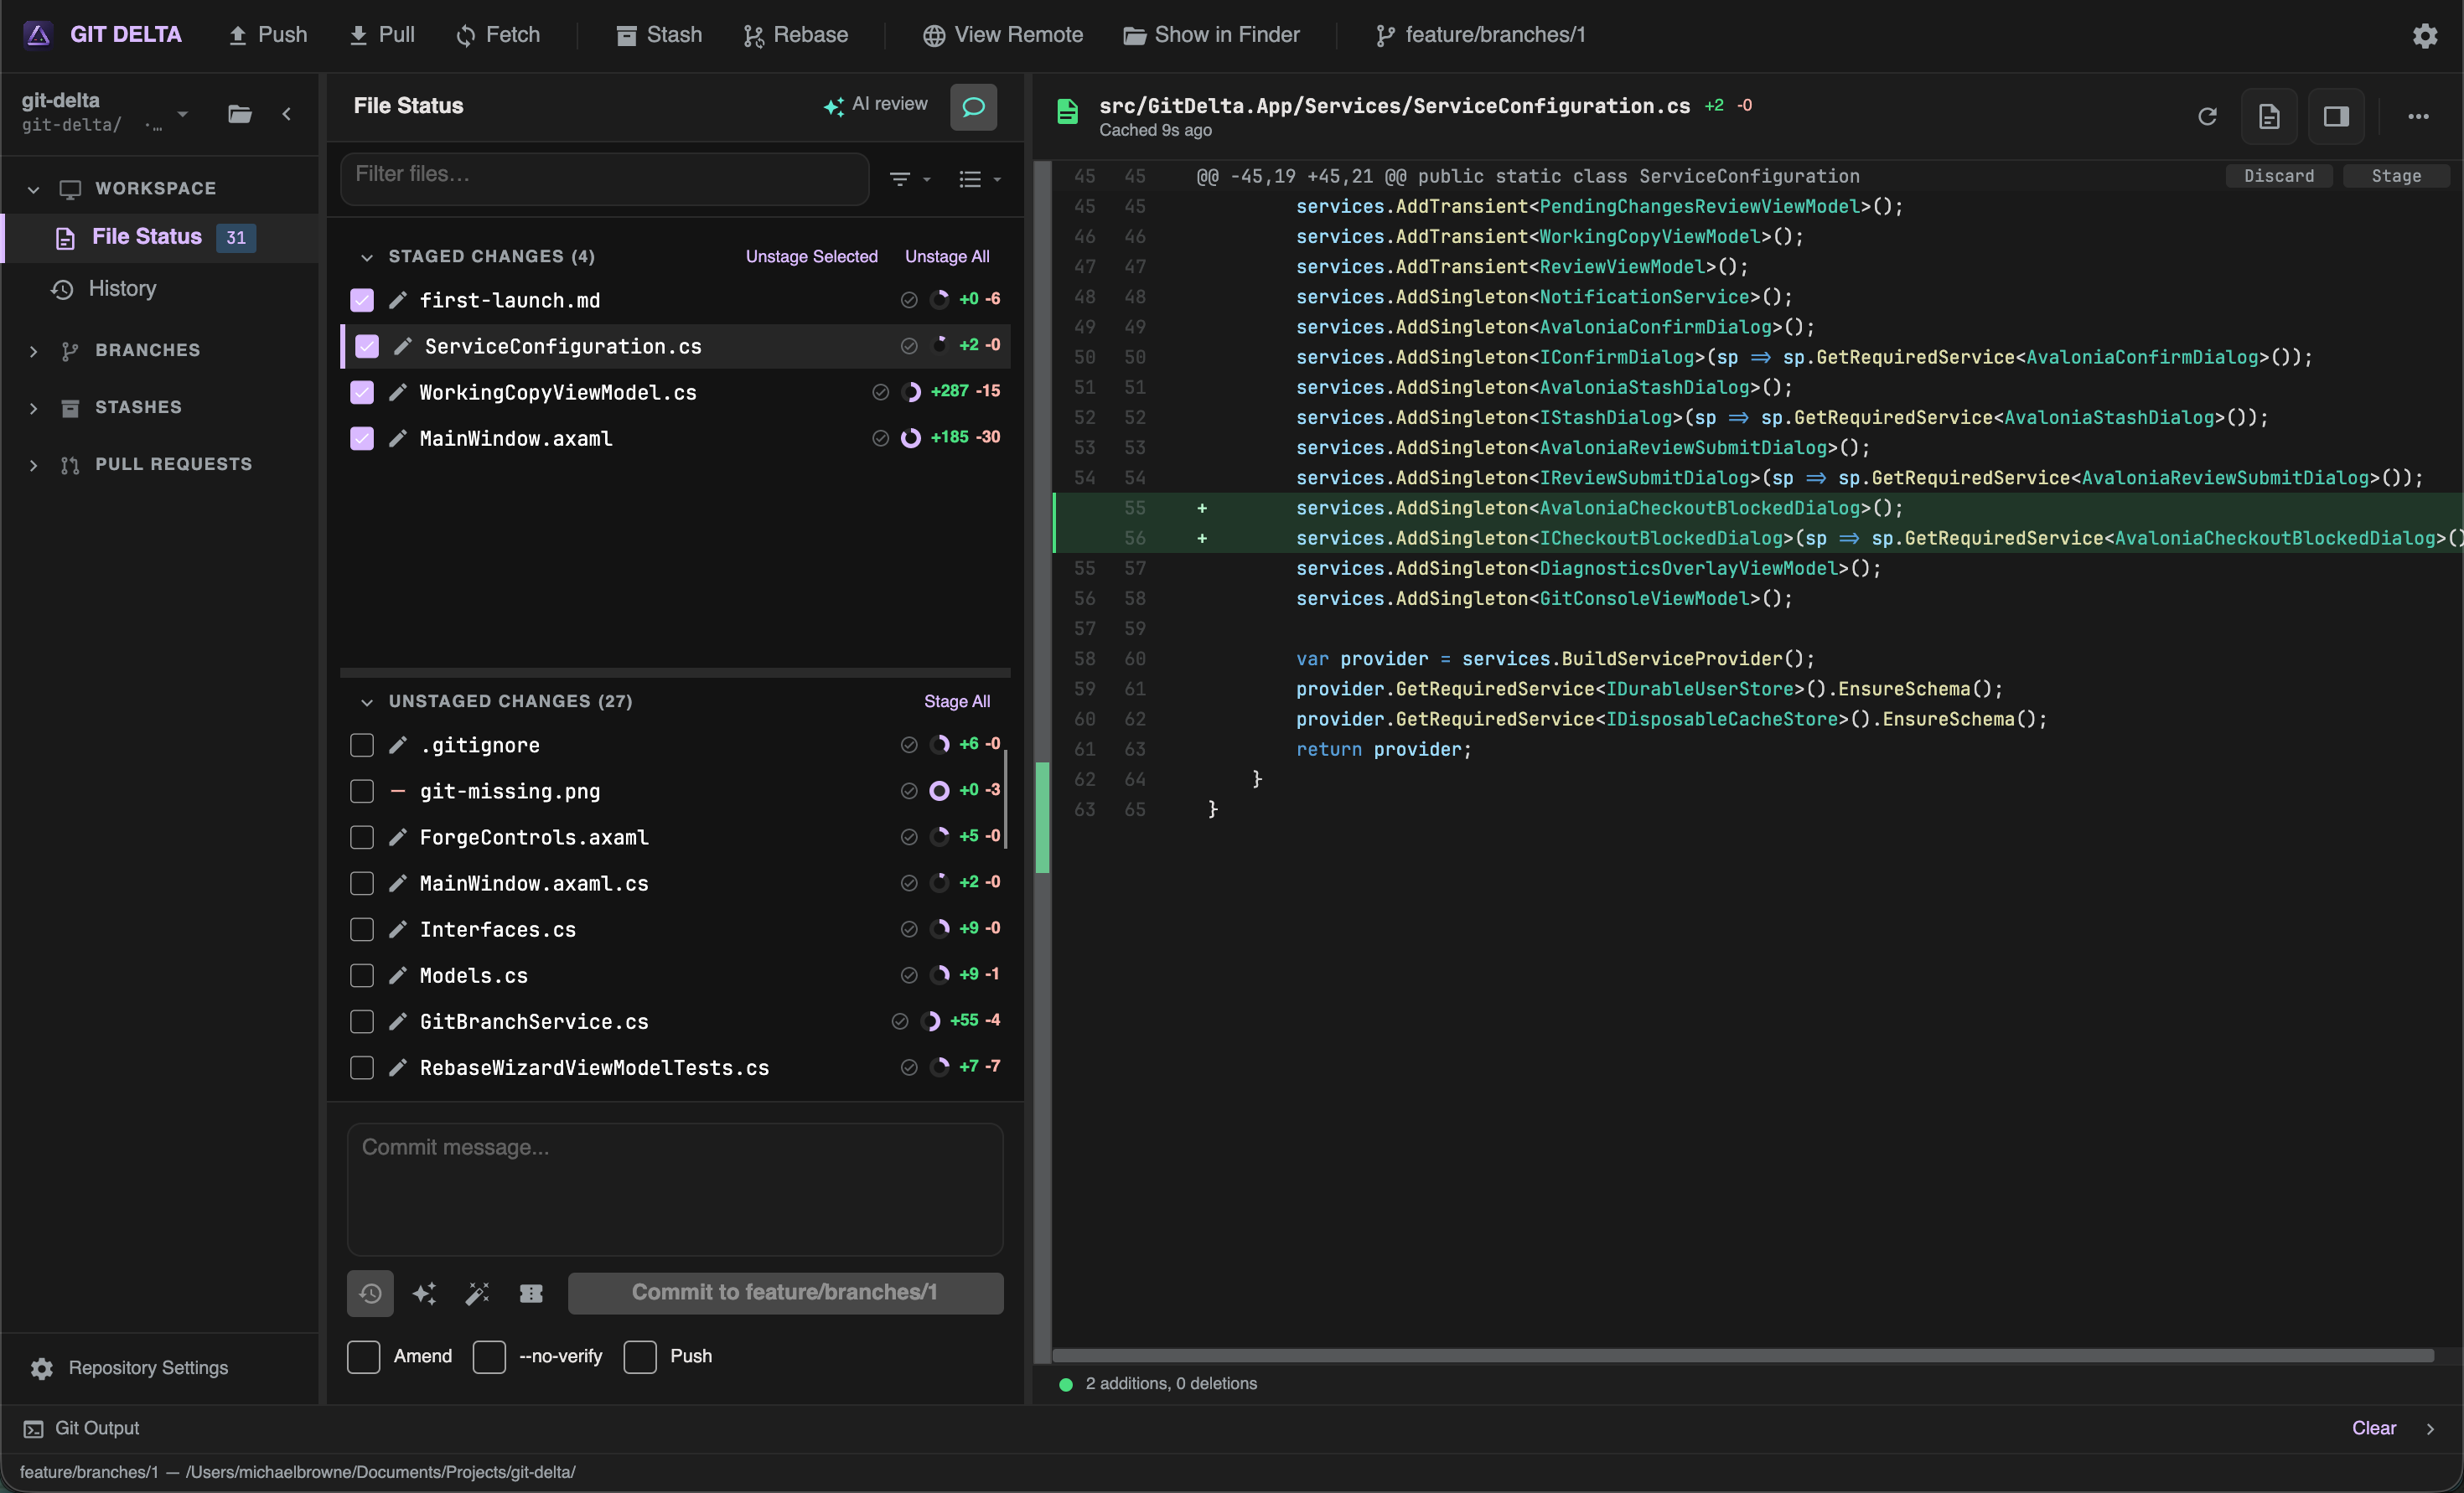
Task: Open the chat bubble icon beside AI review
Action: (973, 107)
